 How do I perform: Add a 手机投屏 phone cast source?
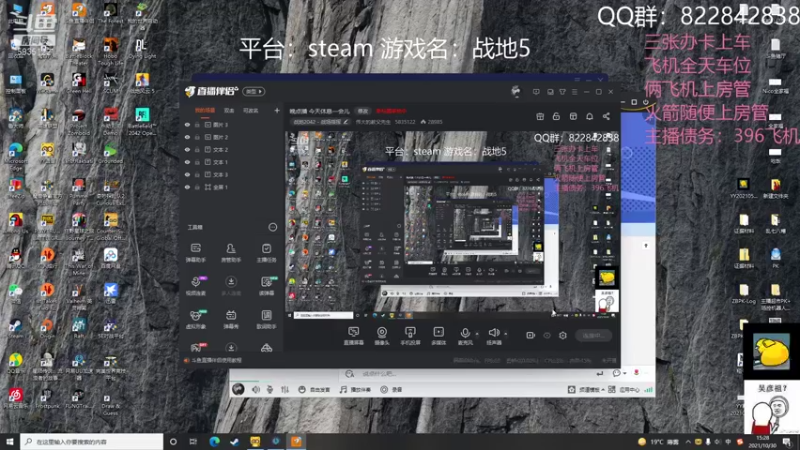[x=410, y=336]
